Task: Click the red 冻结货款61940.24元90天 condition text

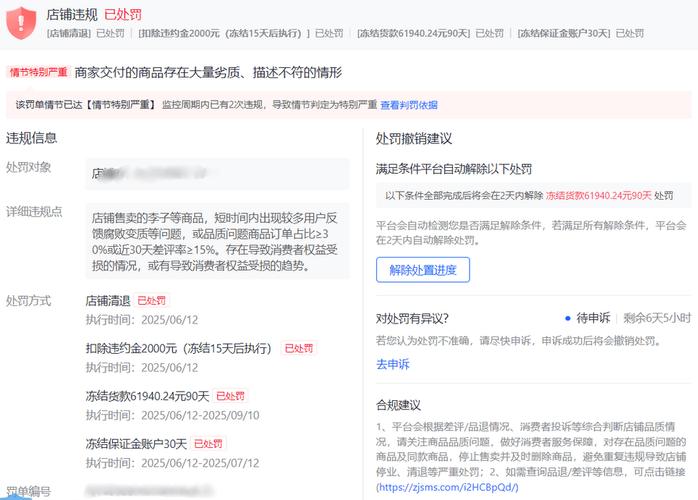Action: (x=598, y=195)
